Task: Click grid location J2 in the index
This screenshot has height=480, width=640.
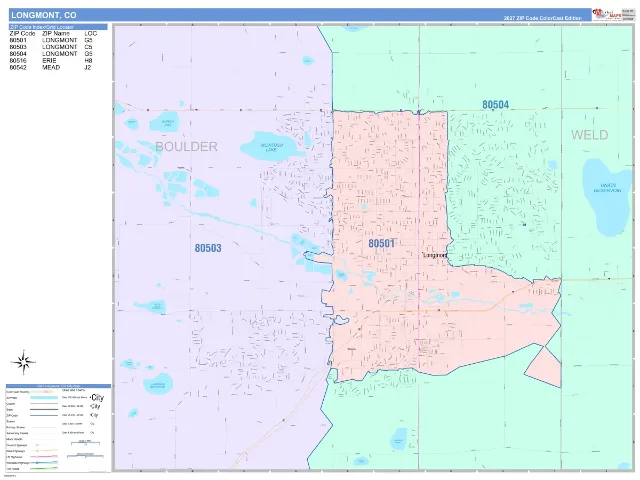Action: pos(88,67)
